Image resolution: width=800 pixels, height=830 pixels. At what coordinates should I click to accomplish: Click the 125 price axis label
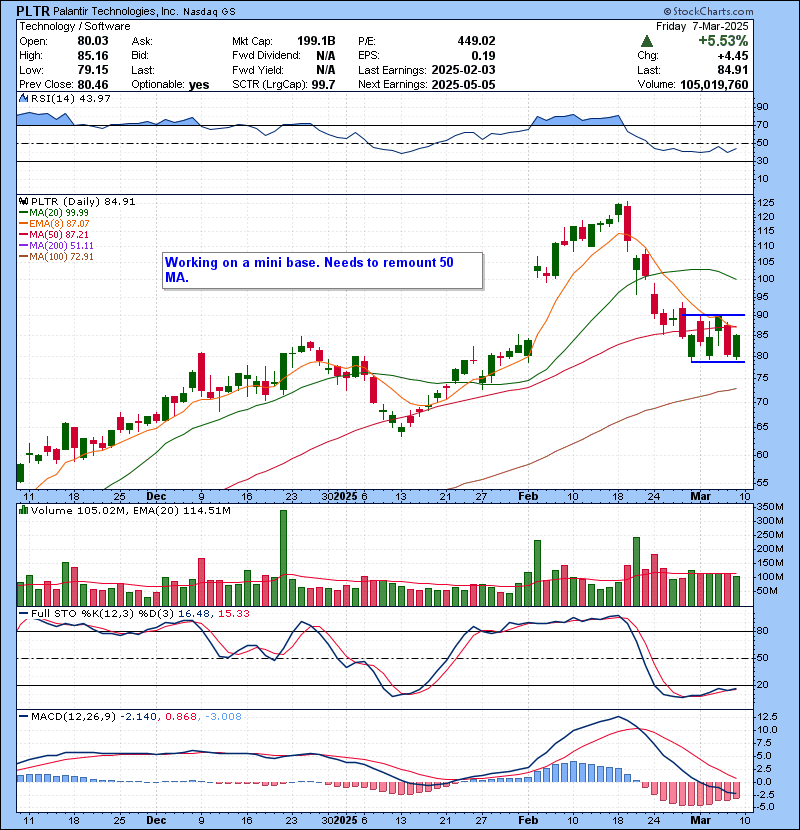click(x=766, y=203)
